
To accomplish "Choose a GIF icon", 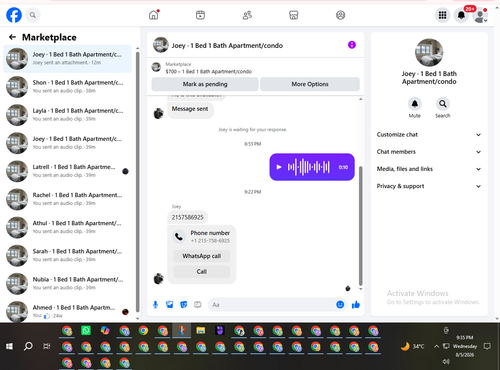I will tap(198, 305).
